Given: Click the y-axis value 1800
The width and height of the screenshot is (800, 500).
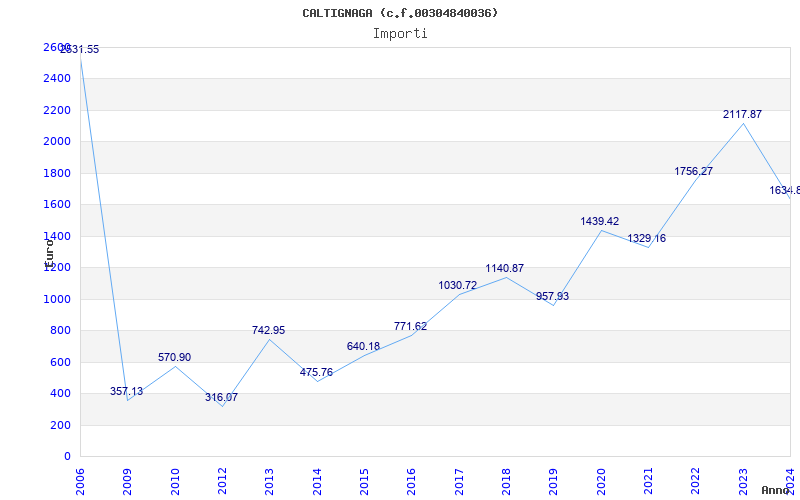Looking at the screenshot, I should (x=57, y=173).
